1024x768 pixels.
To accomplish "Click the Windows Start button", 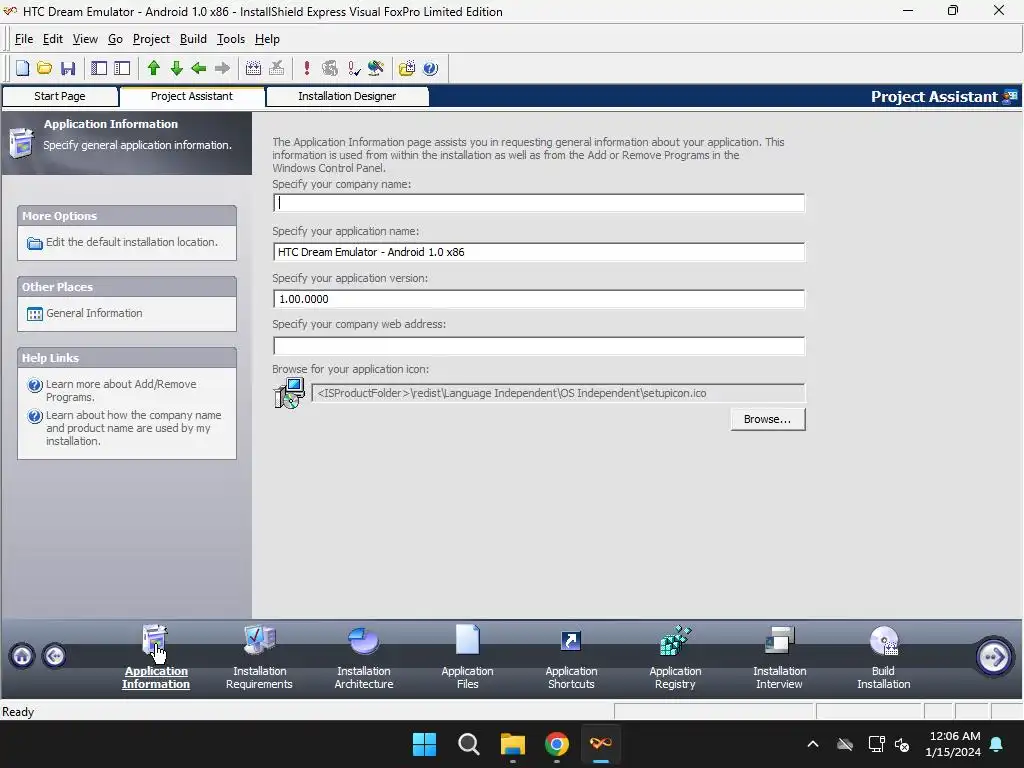I will (424, 744).
